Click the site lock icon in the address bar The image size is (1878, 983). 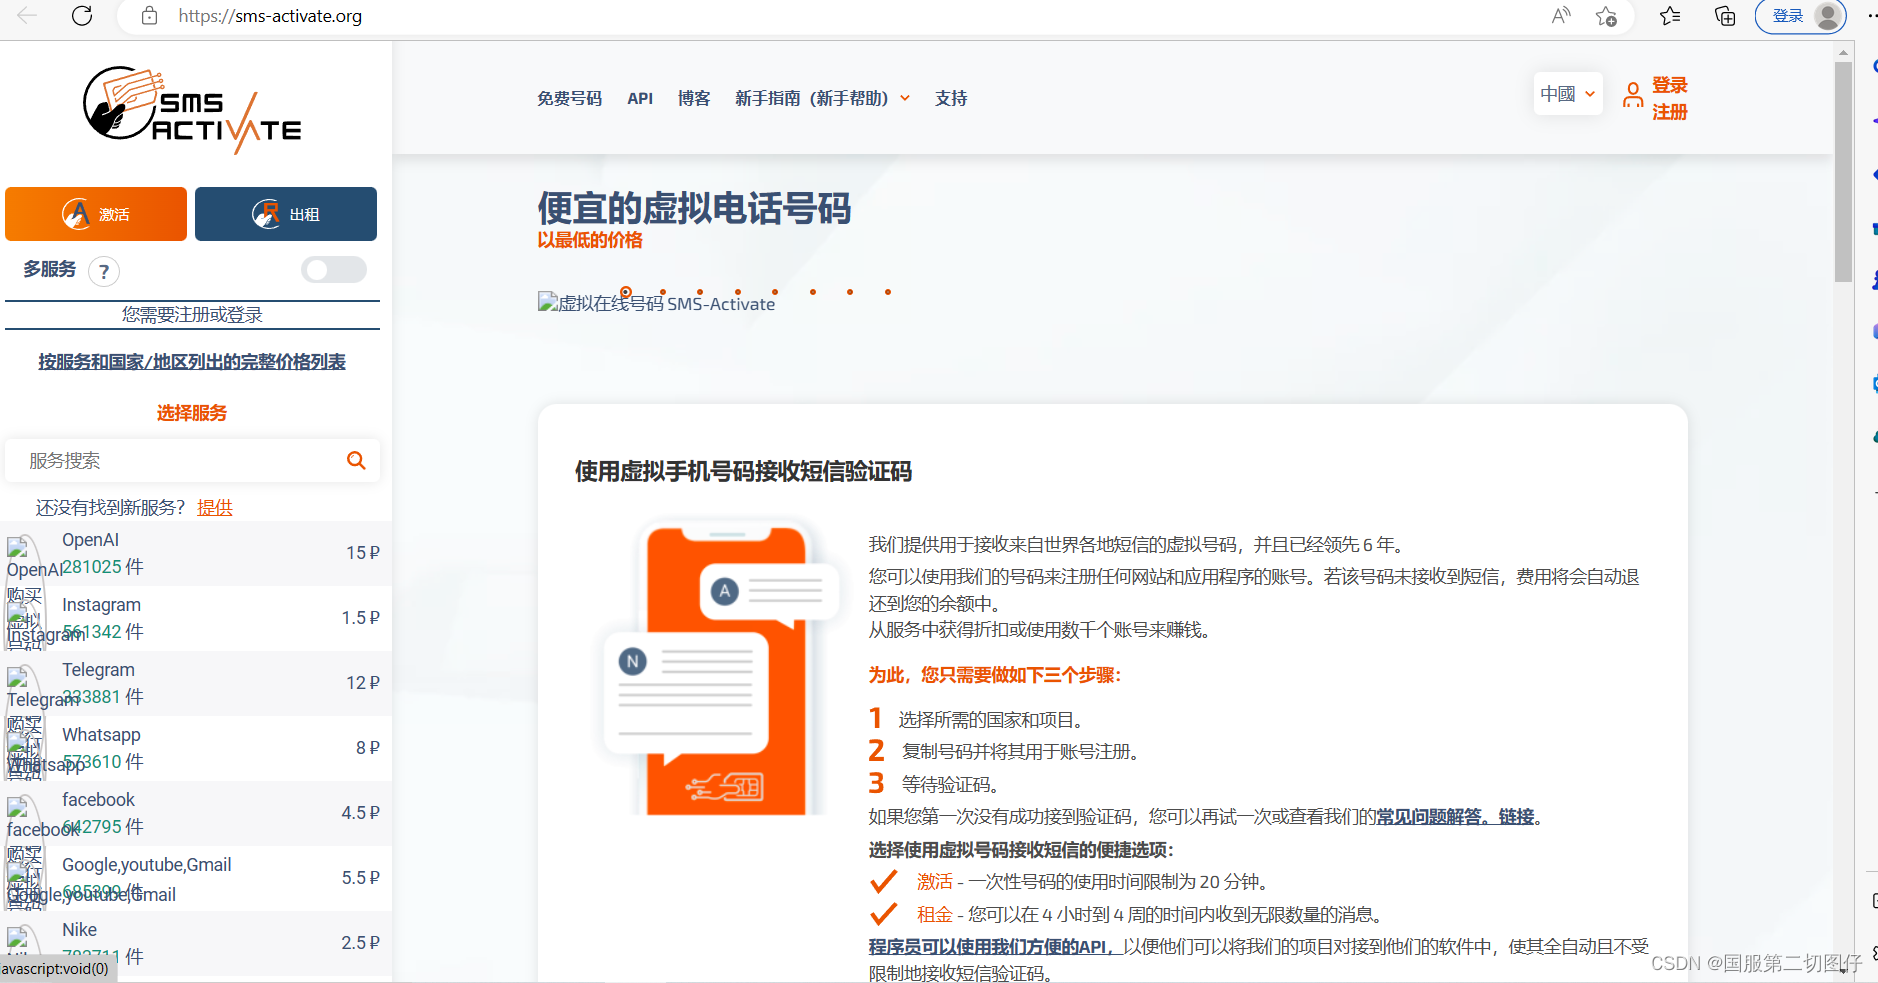pos(149,16)
